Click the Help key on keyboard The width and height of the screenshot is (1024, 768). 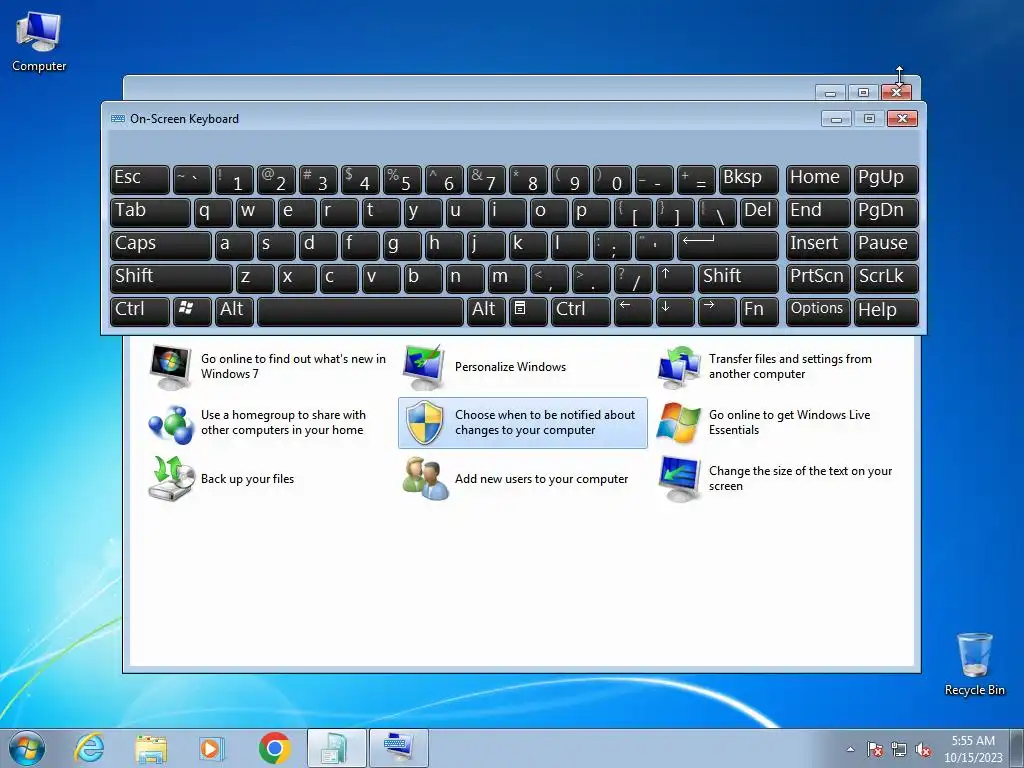(886, 310)
